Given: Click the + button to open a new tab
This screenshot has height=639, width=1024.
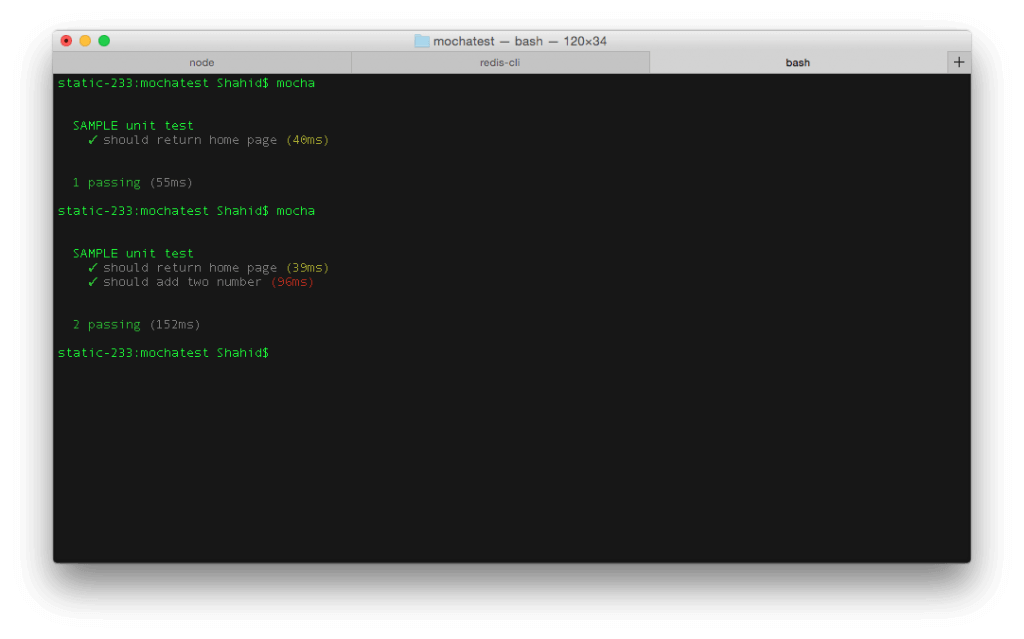Looking at the screenshot, I should 958,60.
